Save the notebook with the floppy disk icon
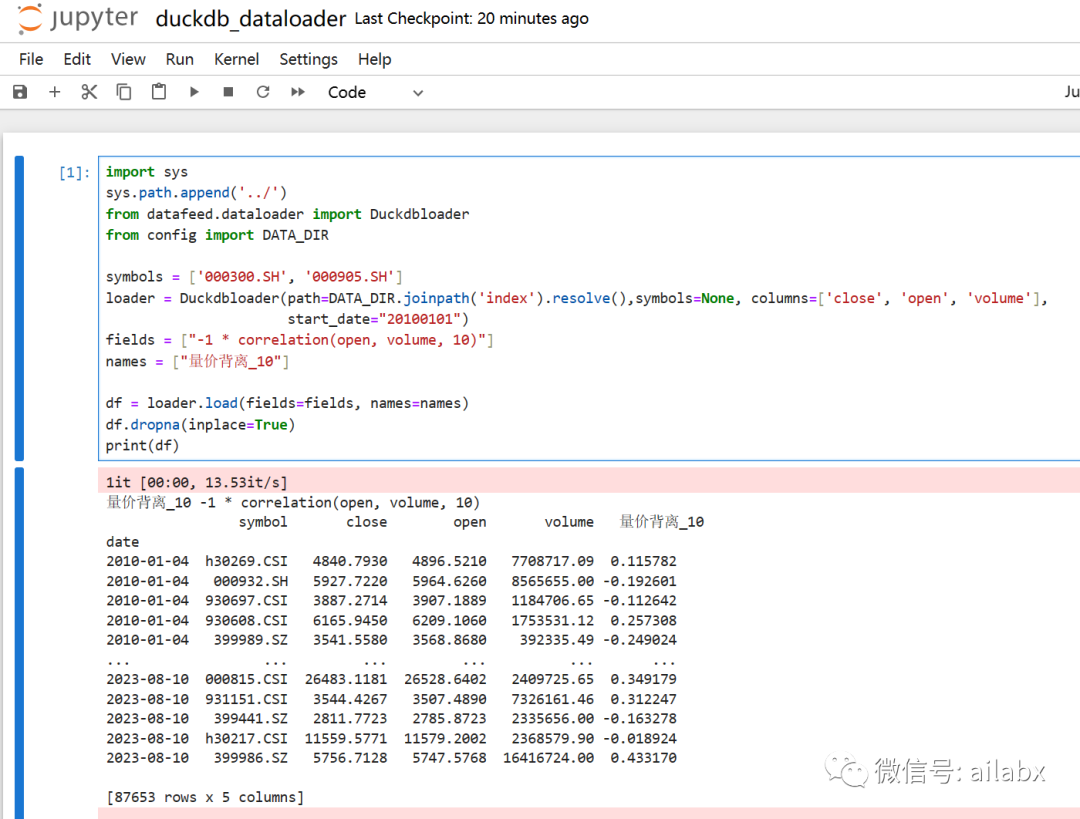Viewport: 1080px width, 819px height. (x=20, y=92)
